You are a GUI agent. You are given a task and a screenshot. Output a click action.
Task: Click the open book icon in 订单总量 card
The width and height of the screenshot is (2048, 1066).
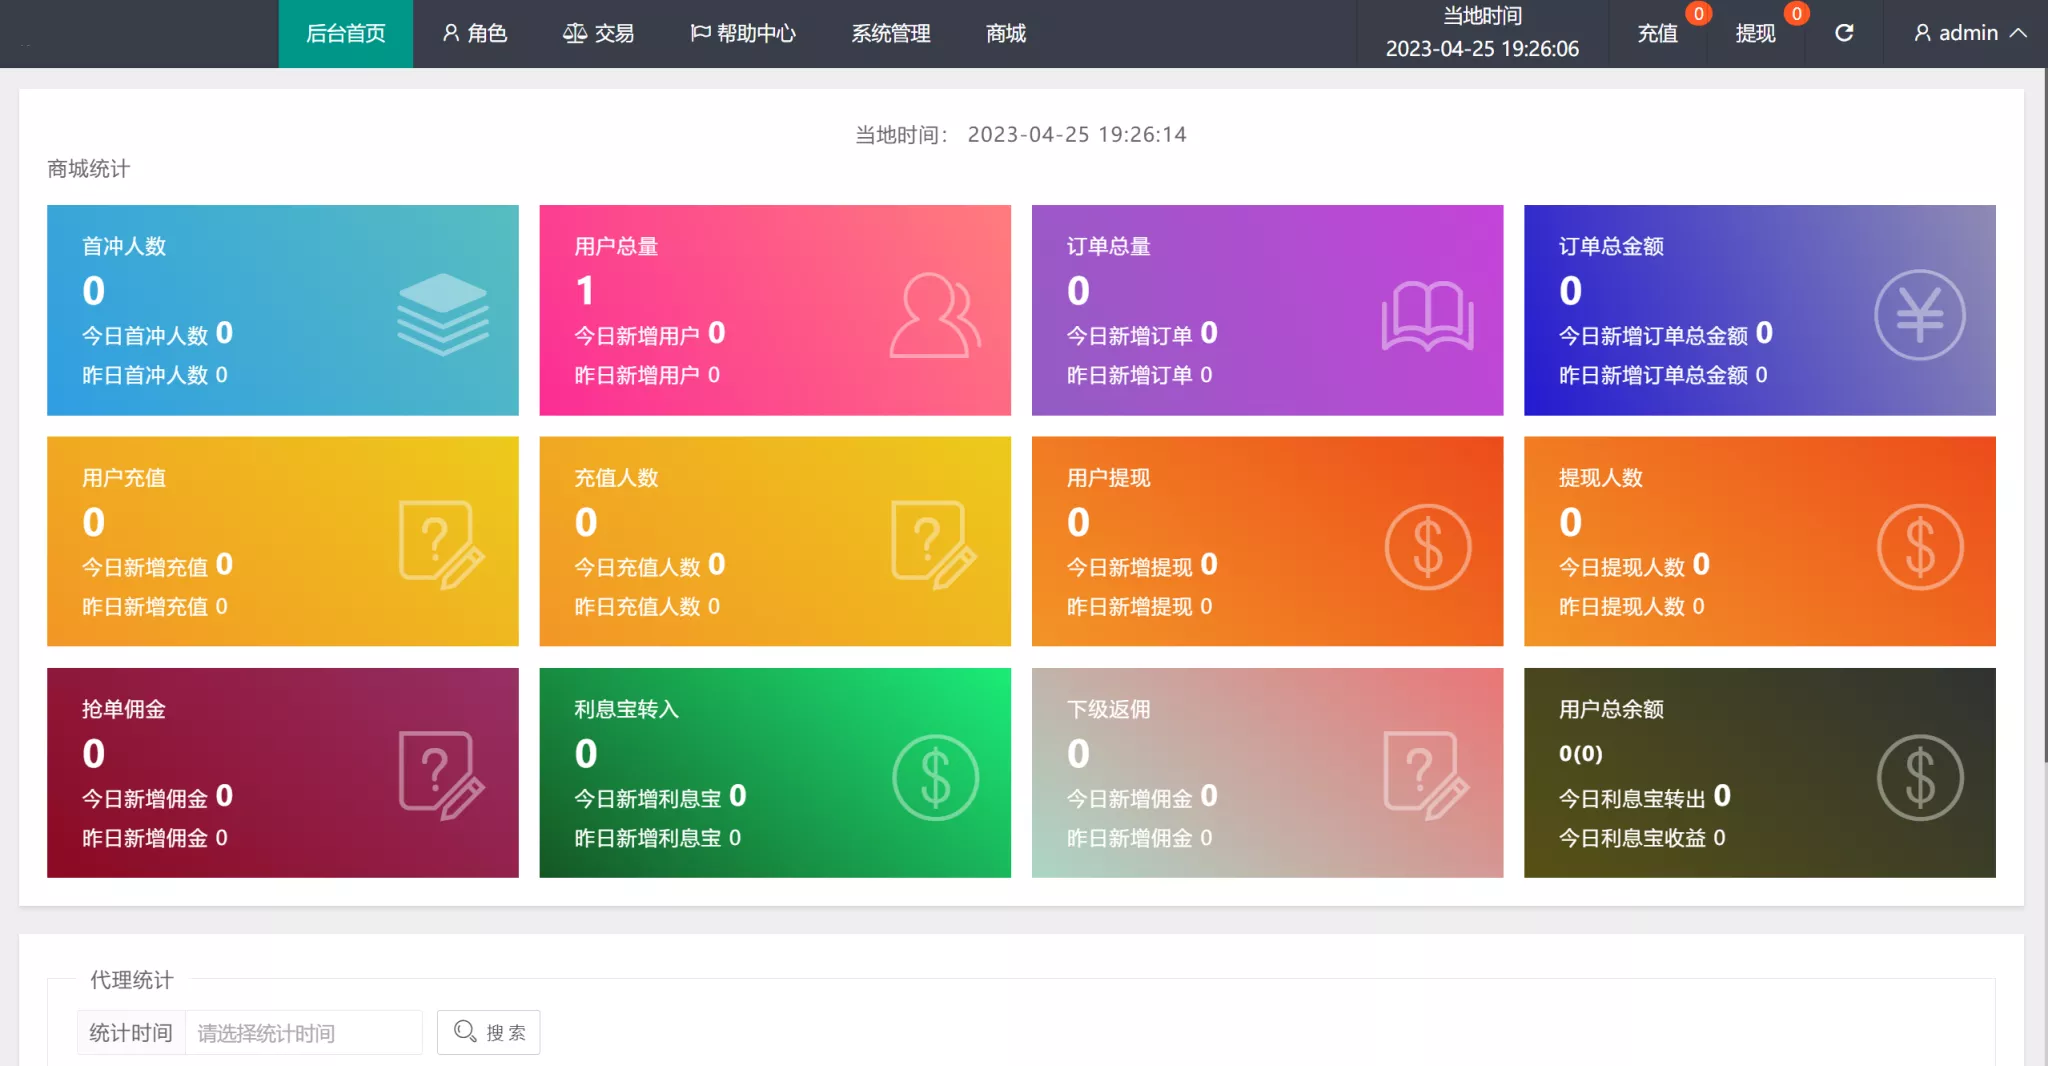(1427, 315)
